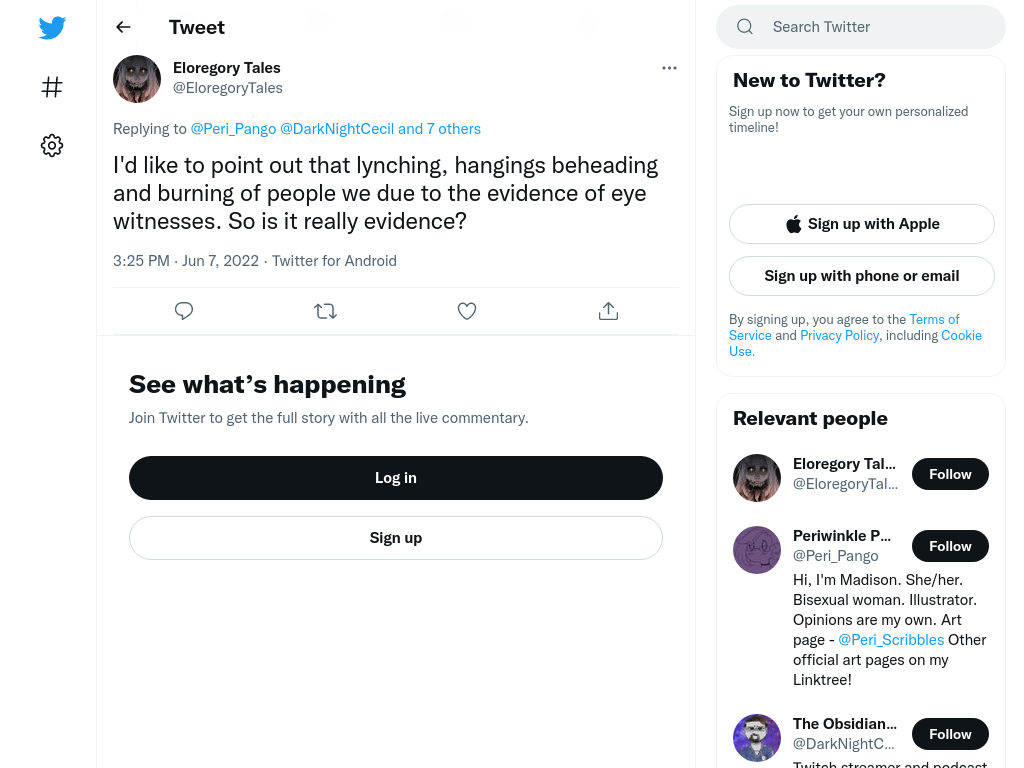Like the tweet with the heart icon

point(466,311)
